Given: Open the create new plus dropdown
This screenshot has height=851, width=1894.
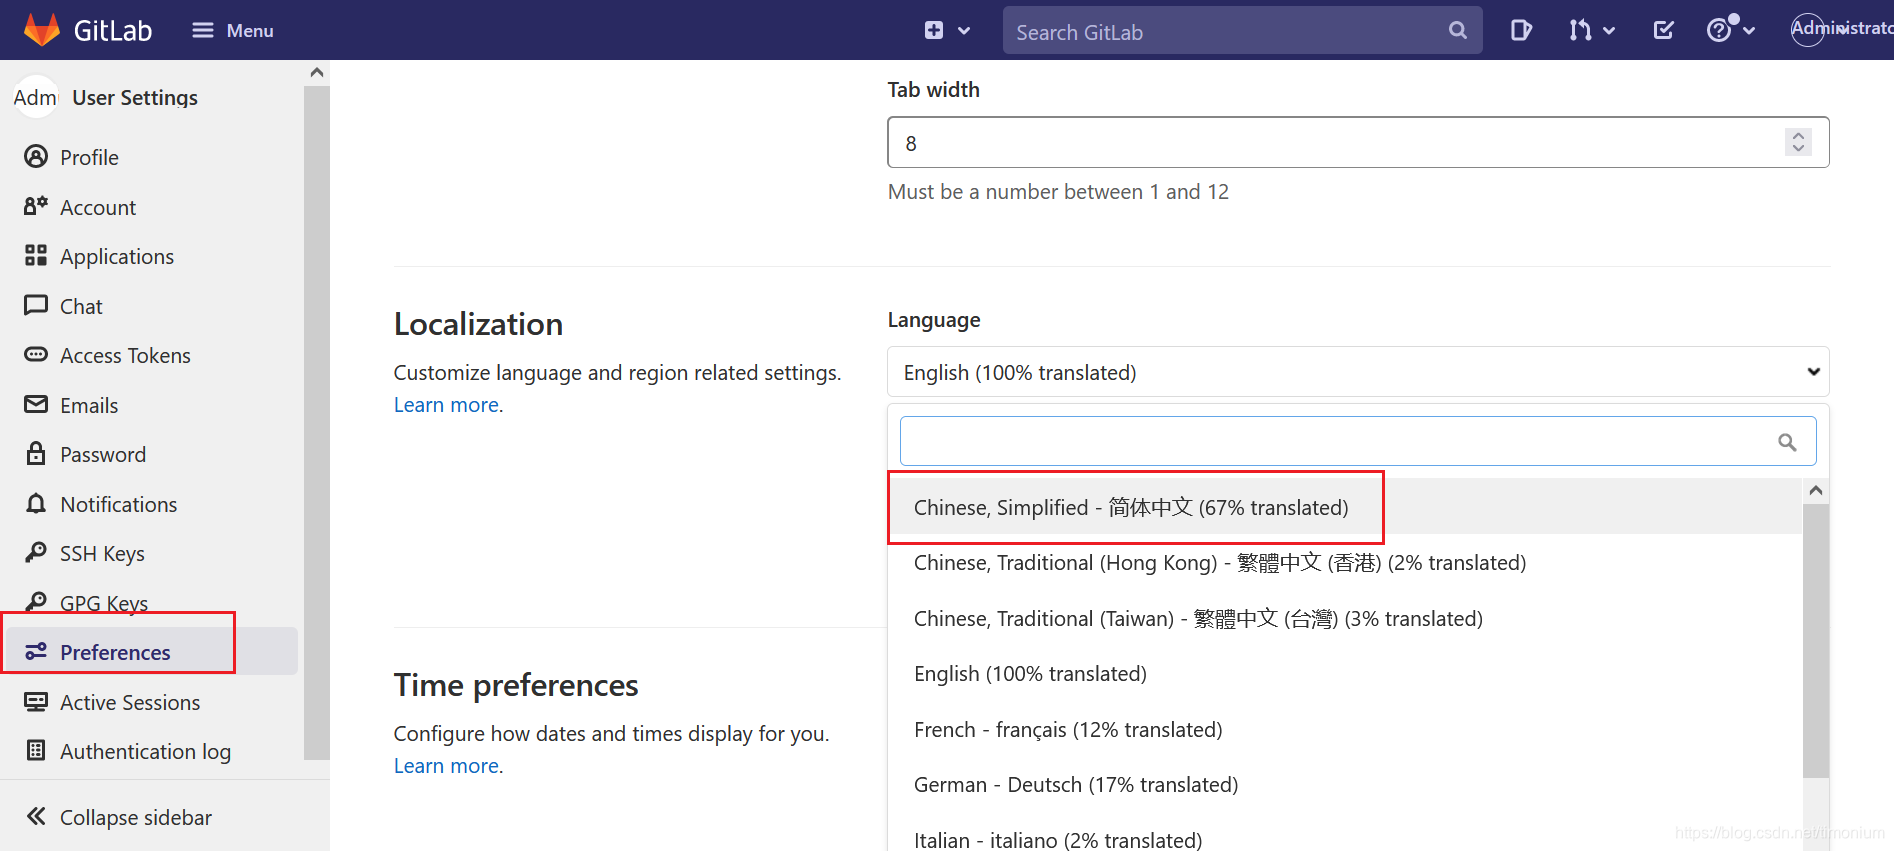Looking at the screenshot, I should (x=946, y=31).
